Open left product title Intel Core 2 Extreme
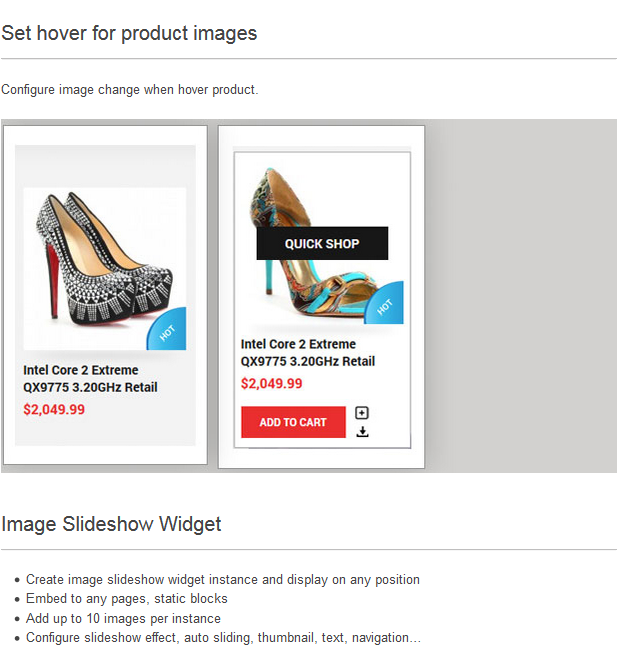The height and width of the screenshot is (663, 617). [90, 378]
